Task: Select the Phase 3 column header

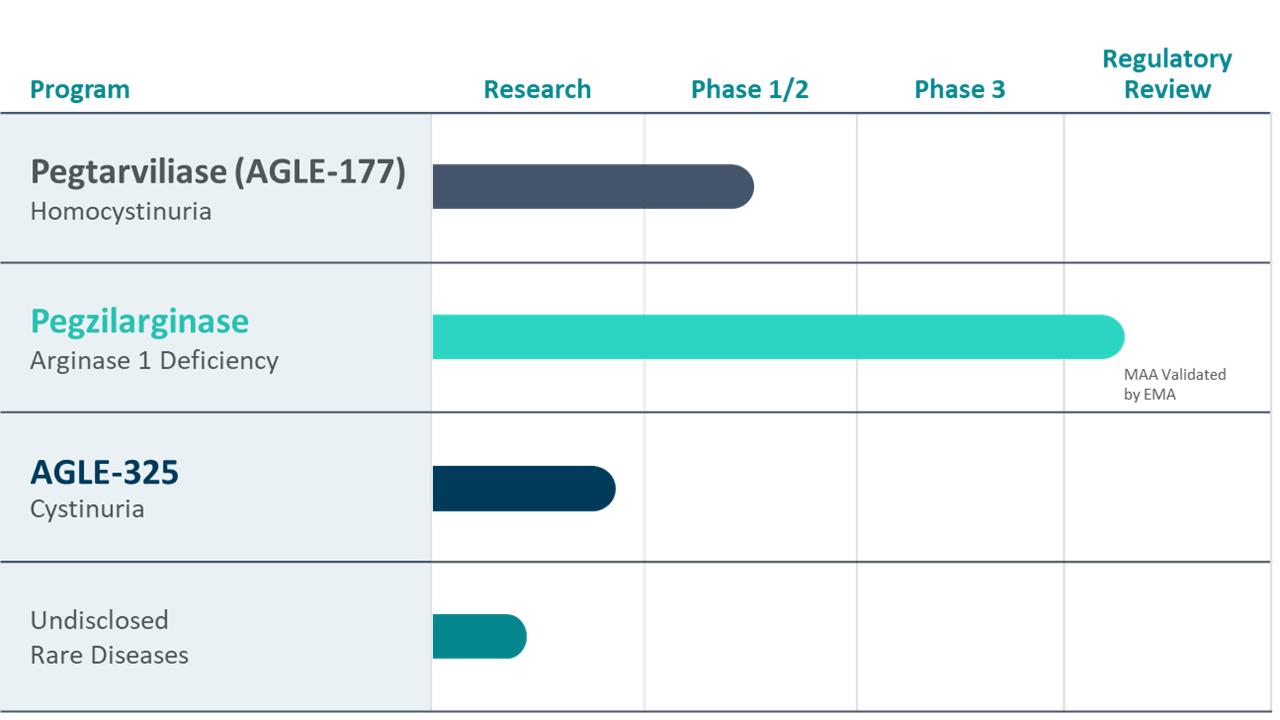Action: click(959, 89)
